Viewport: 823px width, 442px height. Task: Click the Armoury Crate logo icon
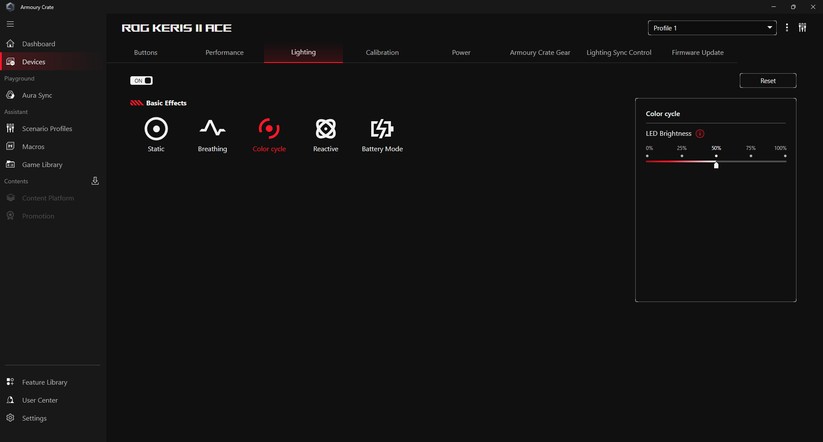[x=10, y=7]
